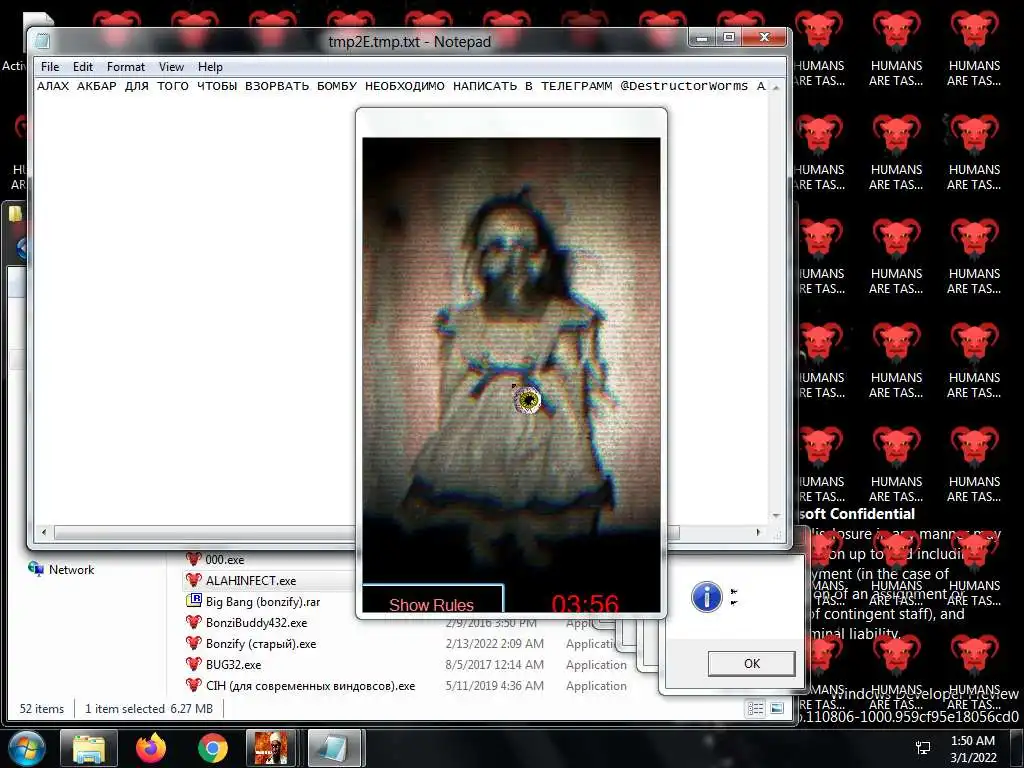Click the Russian text line in Notepad
Viewport: 1024px width, 768px height.
401,86
